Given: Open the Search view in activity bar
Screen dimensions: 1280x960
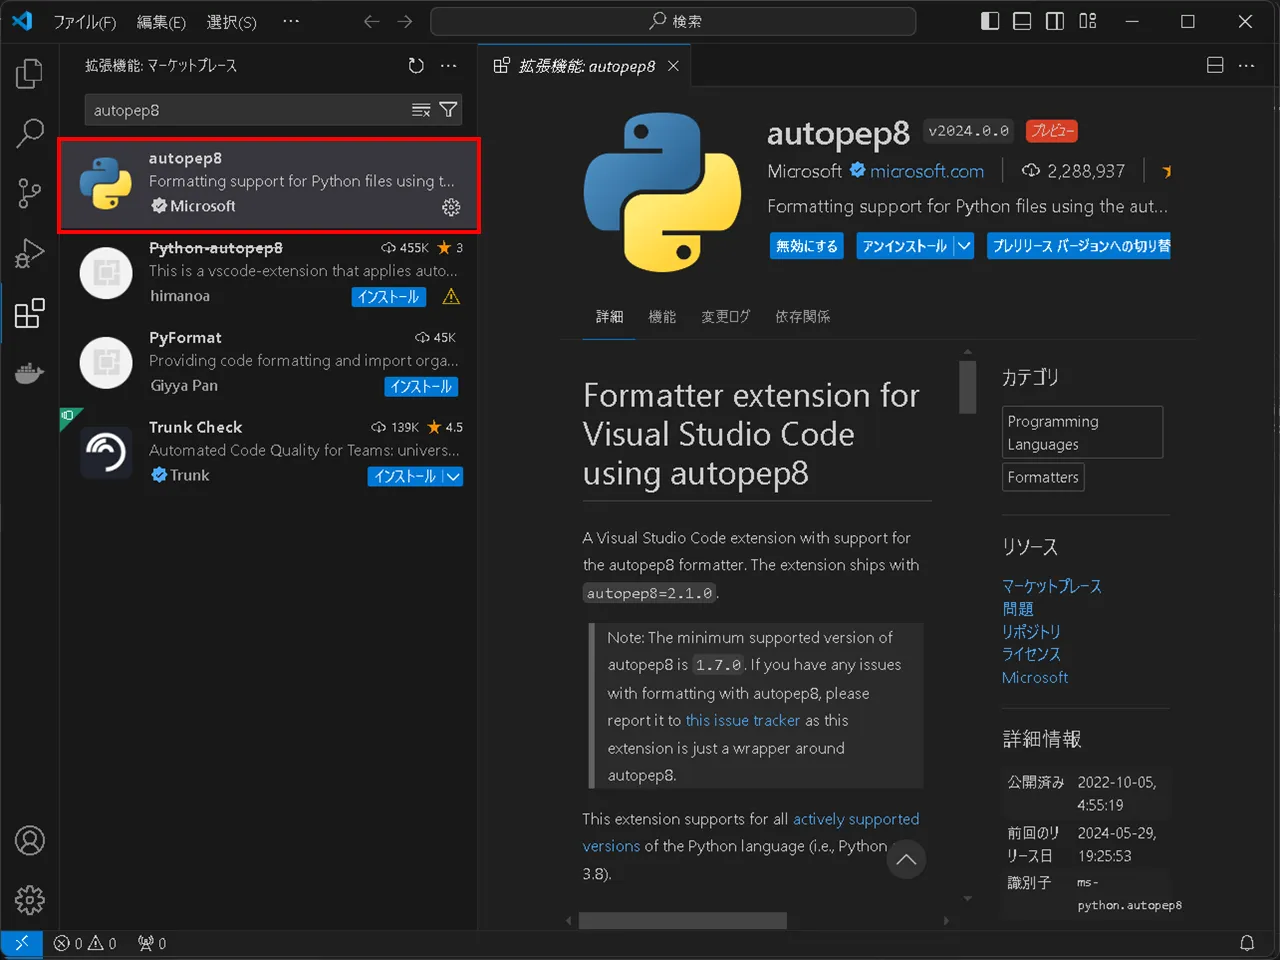Looking at the screenshot, I should click(30, 133).
